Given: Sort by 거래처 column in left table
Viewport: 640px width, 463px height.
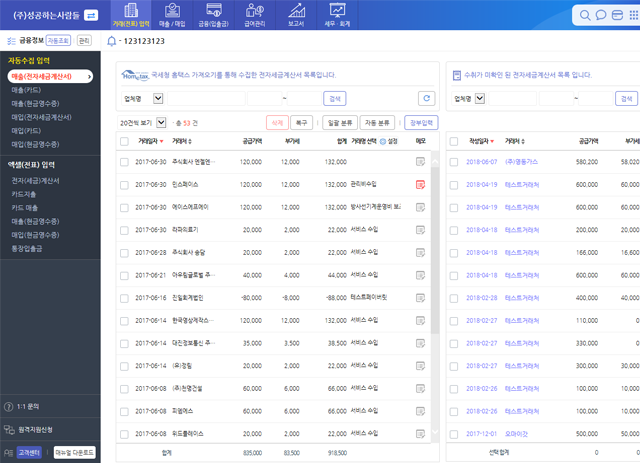Looking at the screenshot, I should point(182,141).
